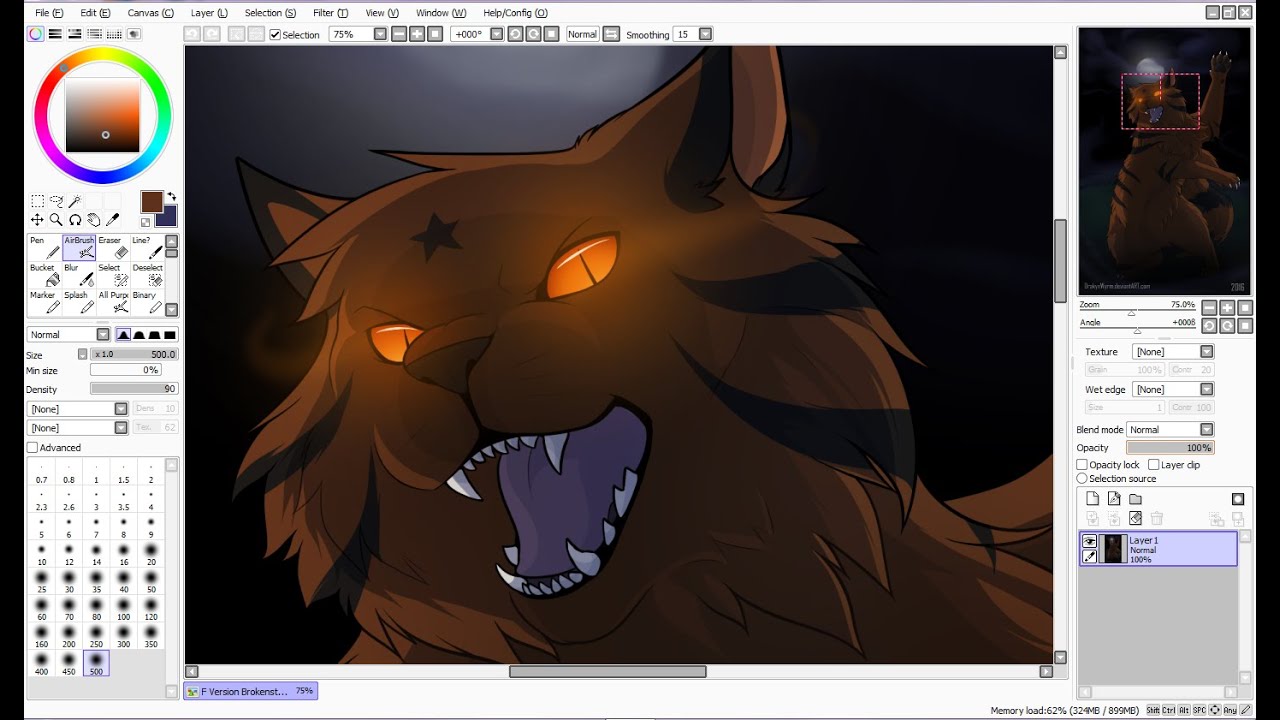Choose the Deselect pen tool
Viewport: 1280px width, 720px height.
coord(147,275)
